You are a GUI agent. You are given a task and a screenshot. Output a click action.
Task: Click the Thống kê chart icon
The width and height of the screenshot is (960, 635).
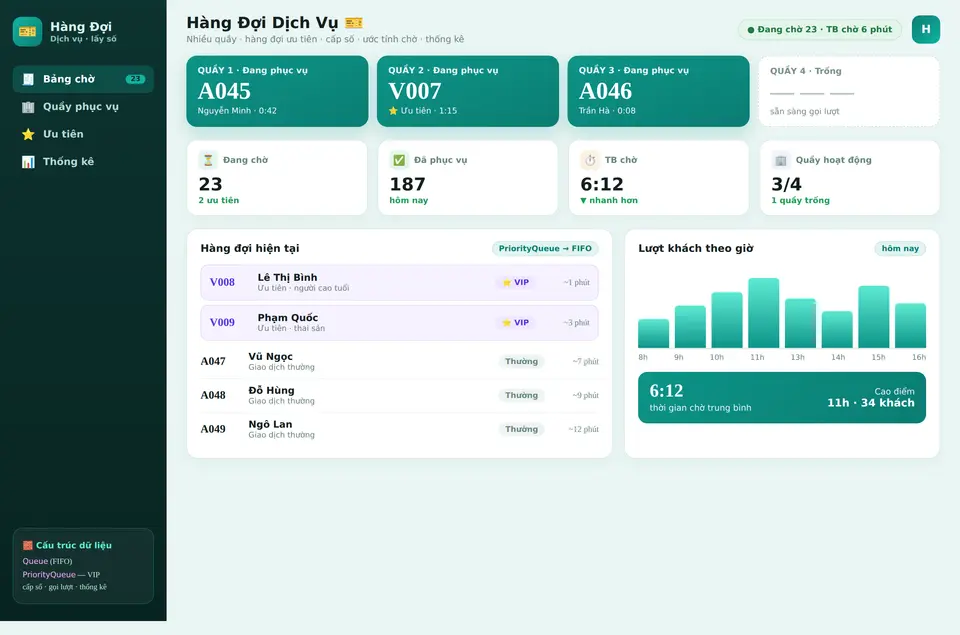click(x=28, y=162)
